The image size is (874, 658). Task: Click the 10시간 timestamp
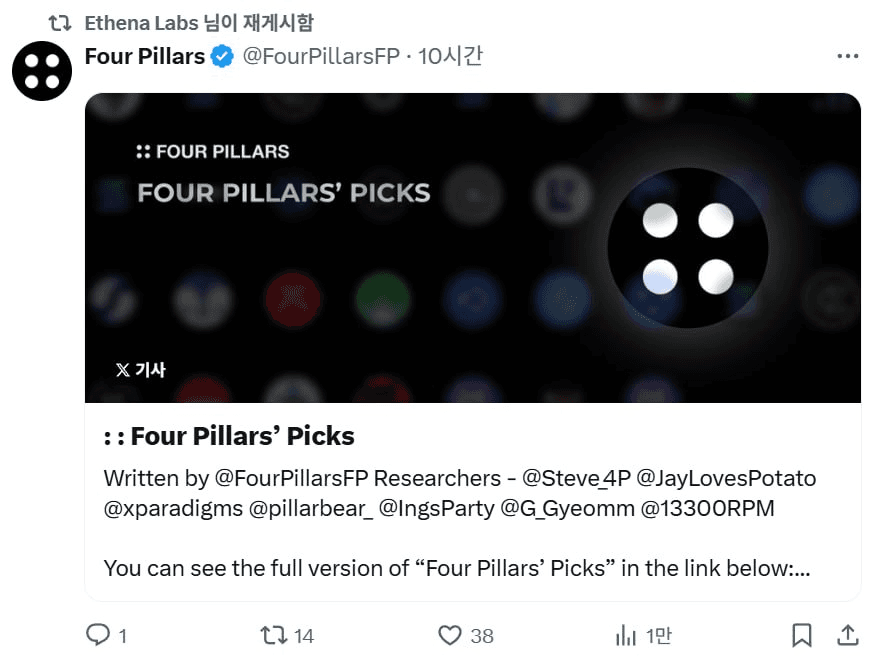[450, 56]
